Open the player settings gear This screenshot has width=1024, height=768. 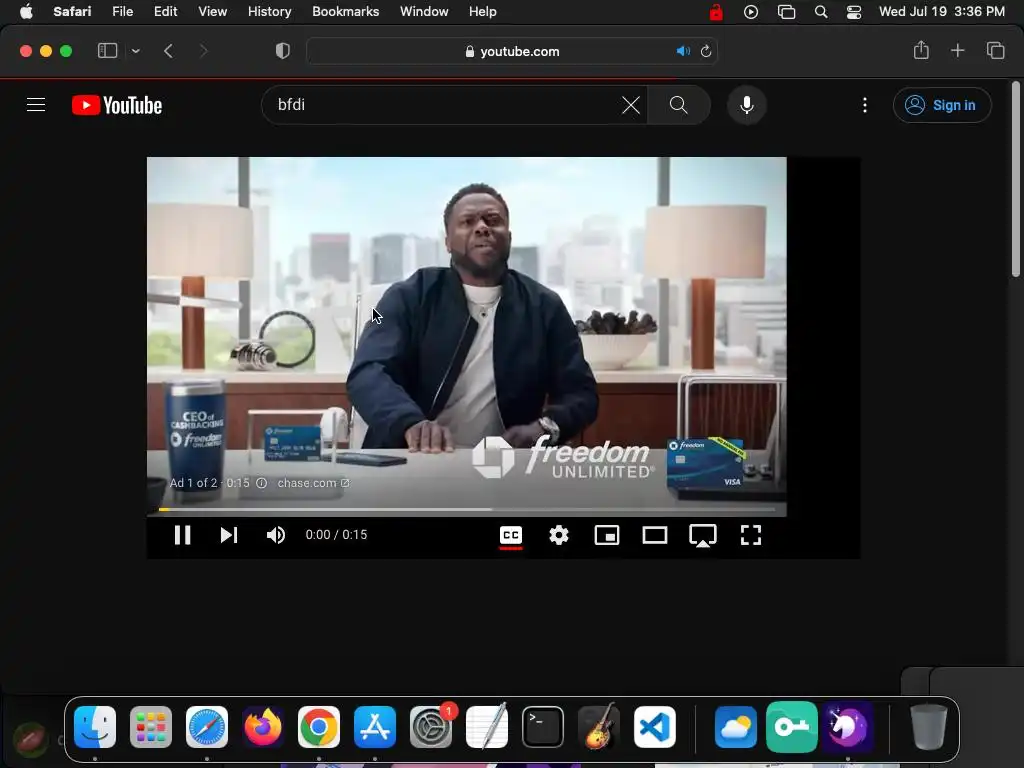[x=558, y=535]
